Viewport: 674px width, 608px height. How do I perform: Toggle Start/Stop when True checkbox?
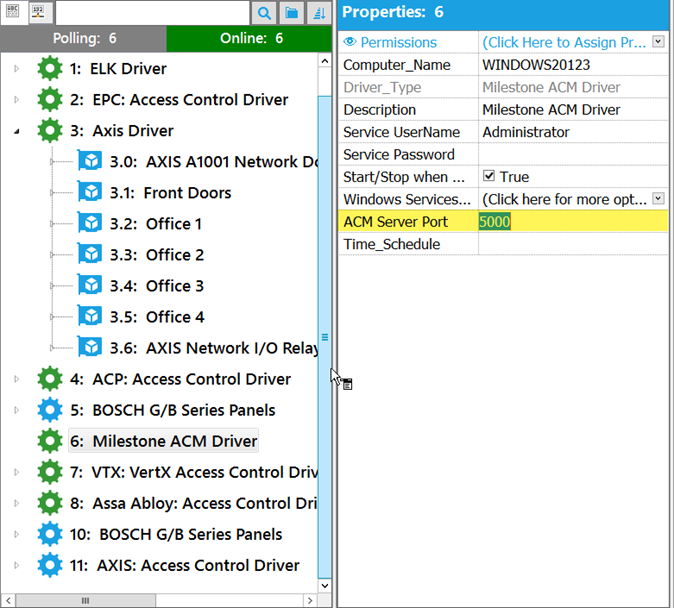click(489, 176)
